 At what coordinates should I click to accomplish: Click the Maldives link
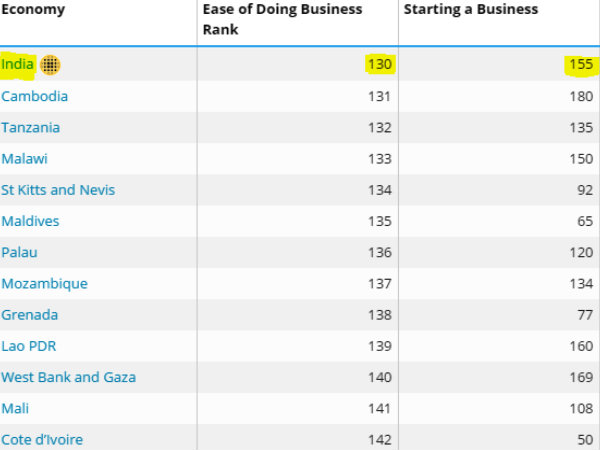coord(30,221)
